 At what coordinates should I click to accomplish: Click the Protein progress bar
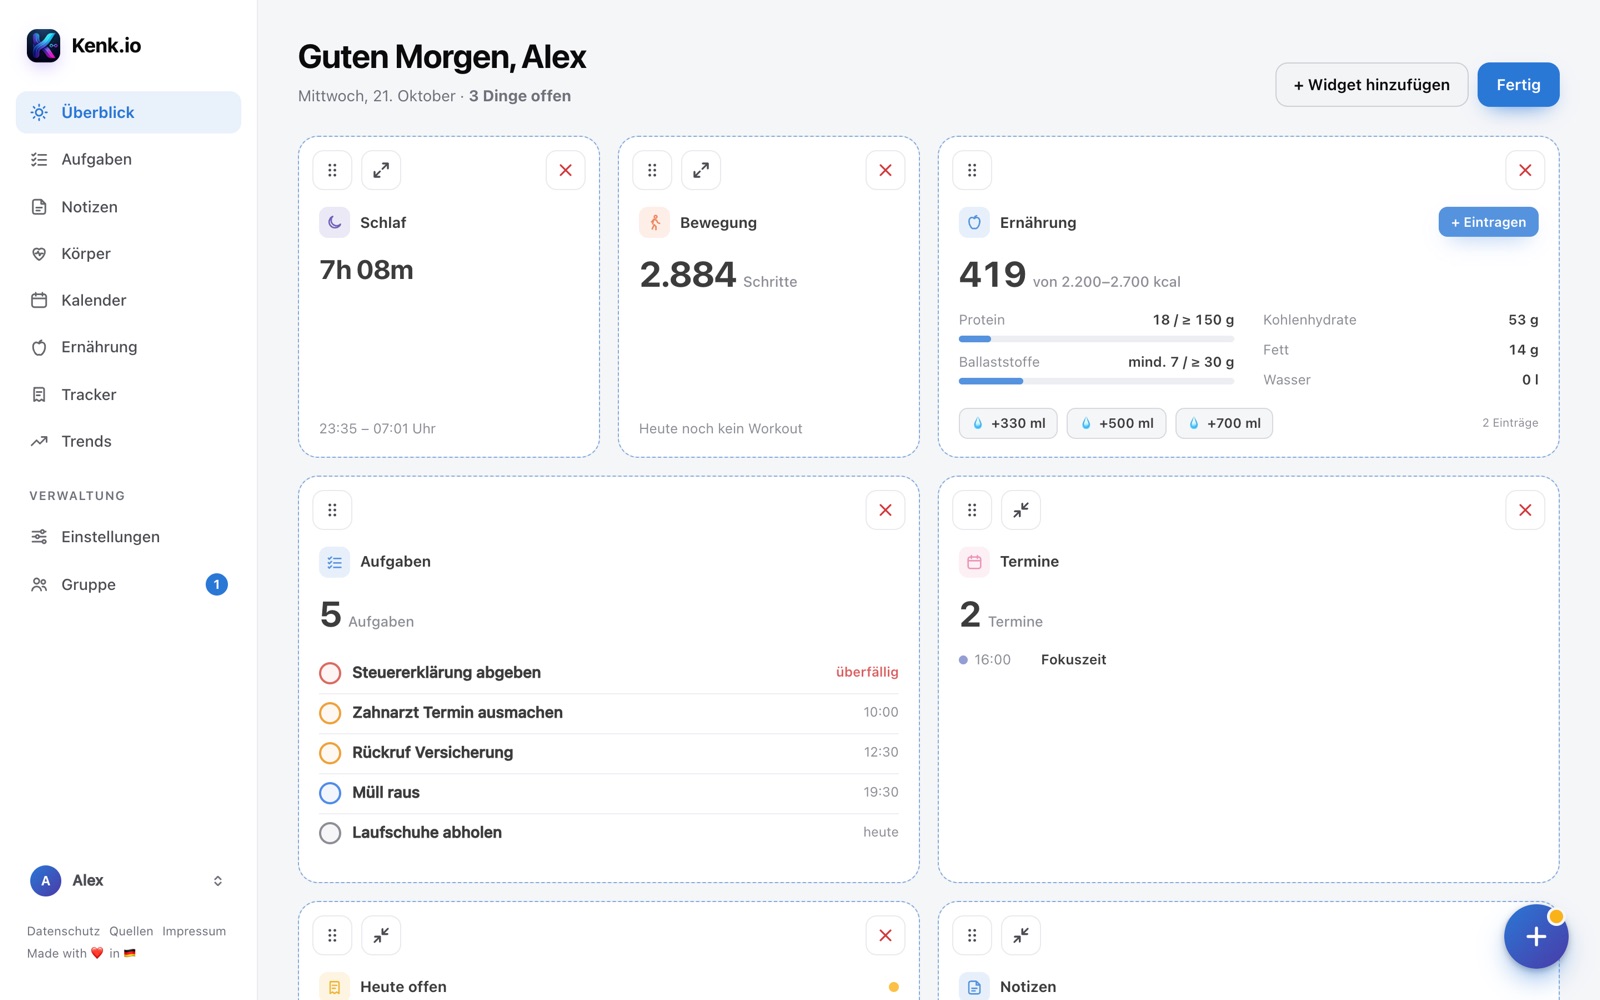coord(1096,339)
